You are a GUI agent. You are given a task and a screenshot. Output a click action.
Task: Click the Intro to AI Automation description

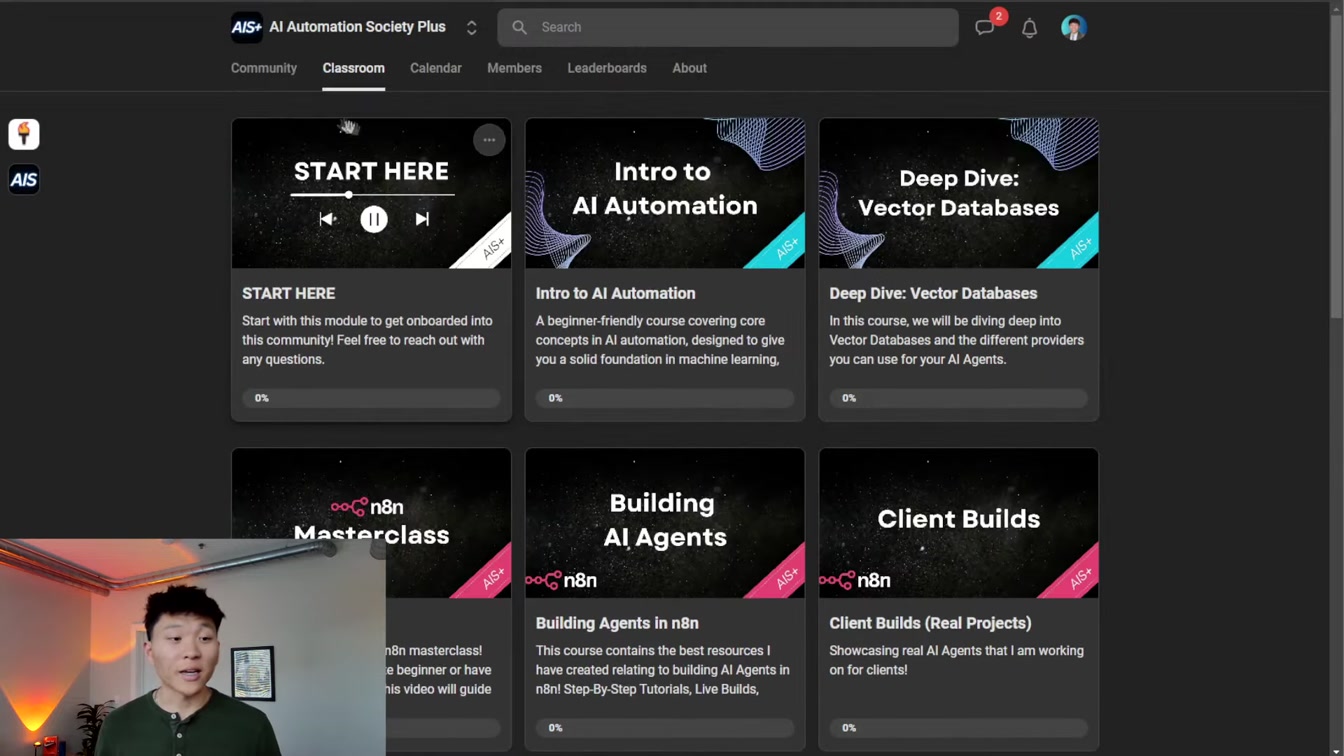coord(660,340)
